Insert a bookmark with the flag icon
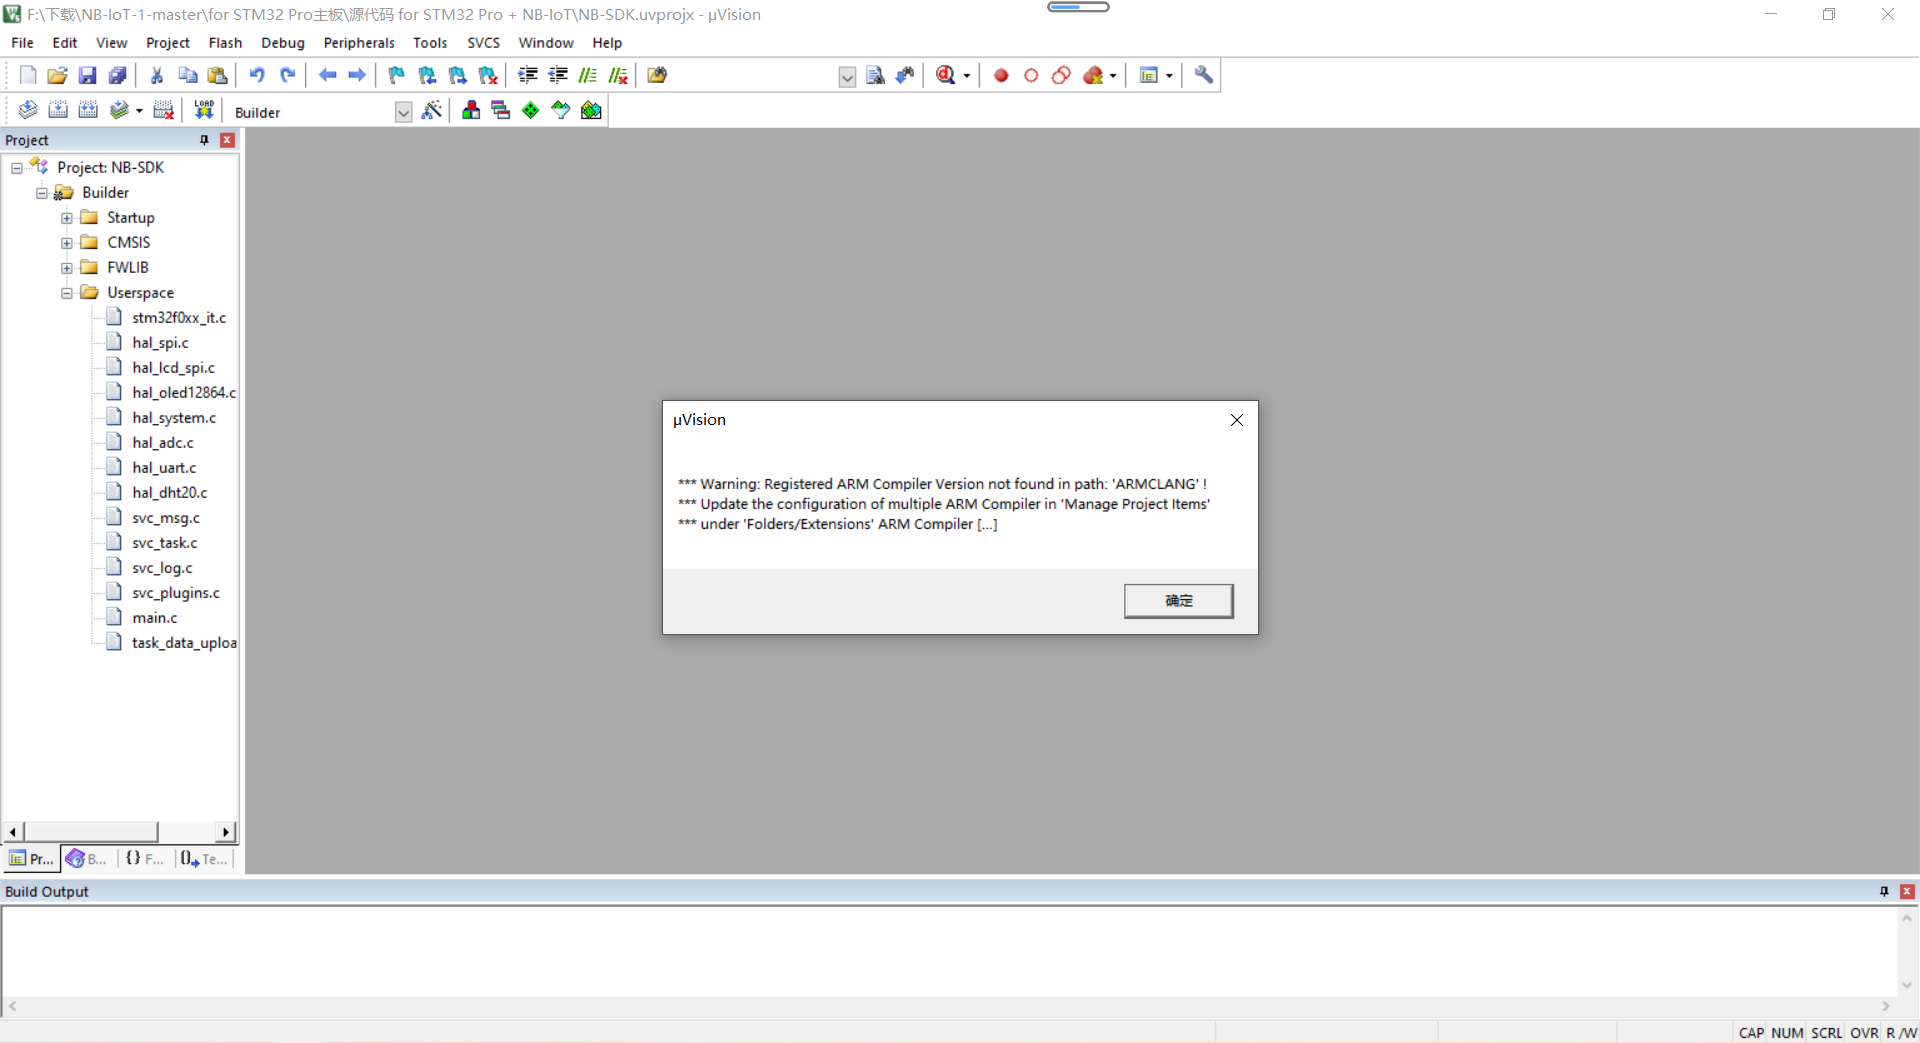The image size is (1920, 1043). click(397, 75)
